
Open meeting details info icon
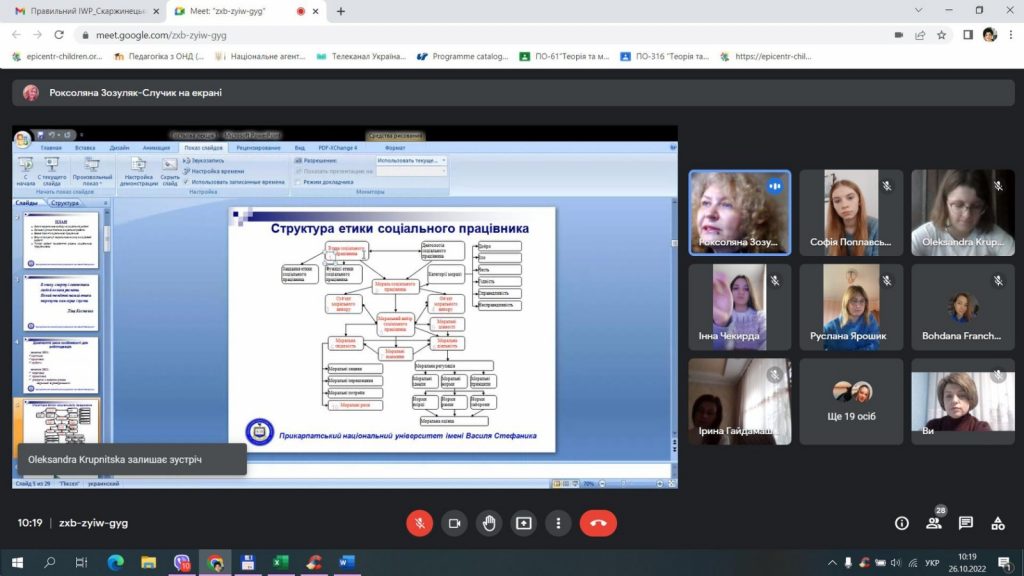(901, 523)
